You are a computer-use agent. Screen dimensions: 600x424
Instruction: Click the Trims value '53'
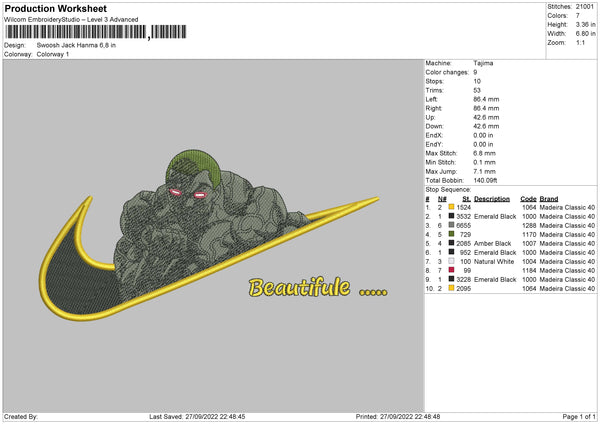pos(477,90)
